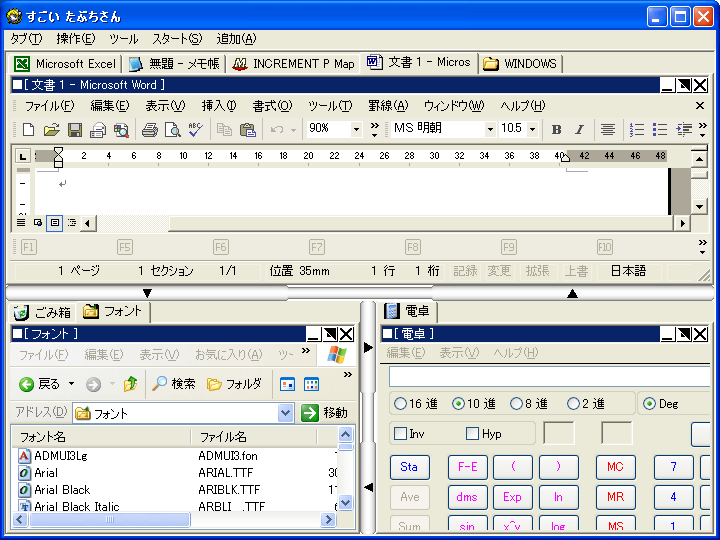This screenshot has height=540, width=720.
Task: Click the calculator display field
Action: point(549,377)
